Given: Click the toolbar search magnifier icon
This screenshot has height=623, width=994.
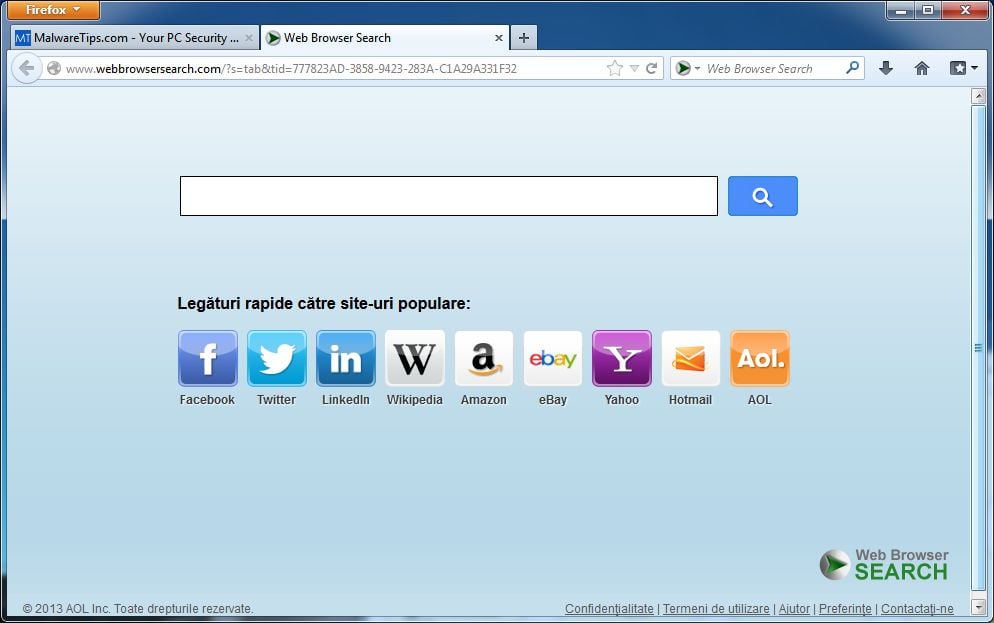Looking at the screenshot, I should (x=853, y=68).
